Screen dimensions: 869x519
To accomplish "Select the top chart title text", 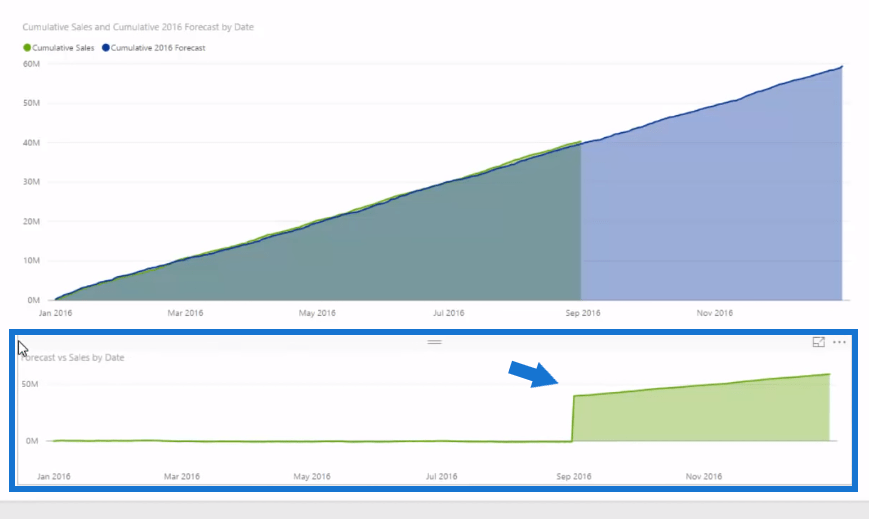I will tap(138, 27).
